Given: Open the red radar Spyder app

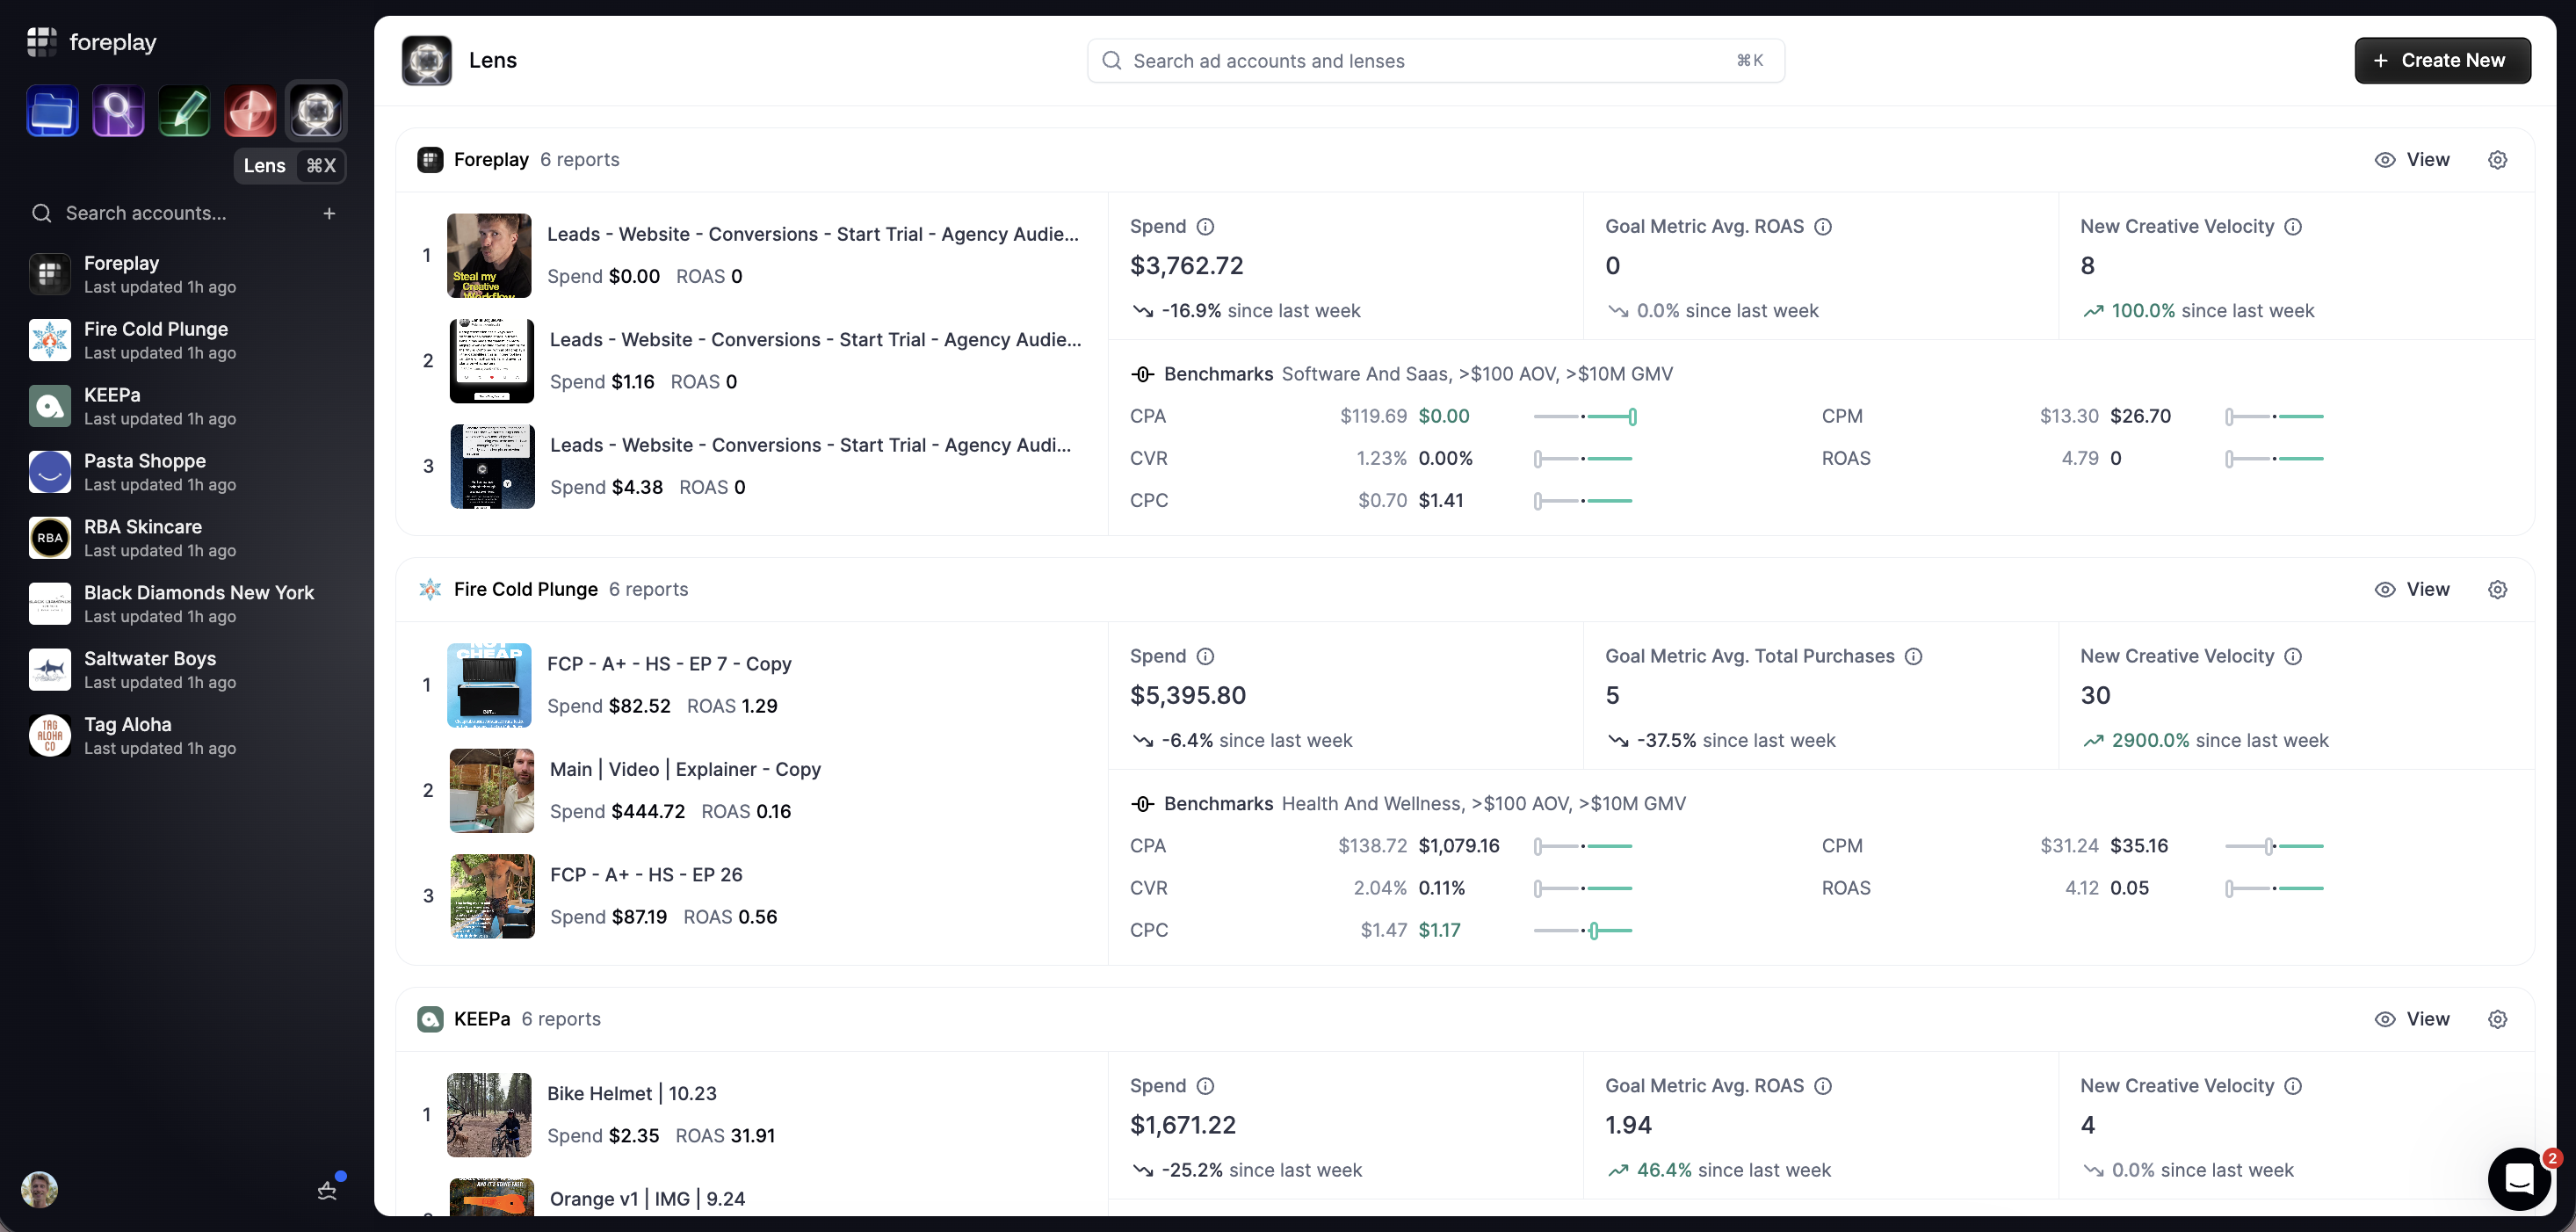Looking at the screenshot, I should (x=250, y=111).
